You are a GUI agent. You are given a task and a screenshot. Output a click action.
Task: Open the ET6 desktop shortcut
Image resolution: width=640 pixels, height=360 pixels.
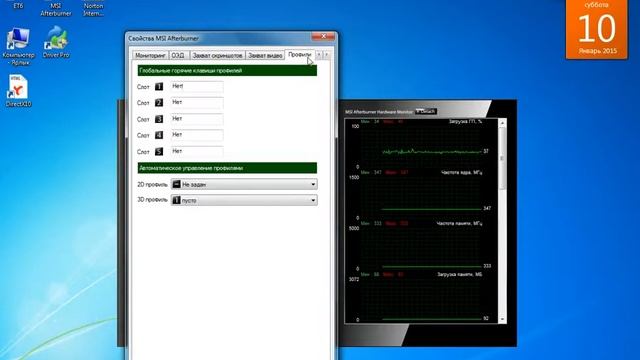[18, 5]
